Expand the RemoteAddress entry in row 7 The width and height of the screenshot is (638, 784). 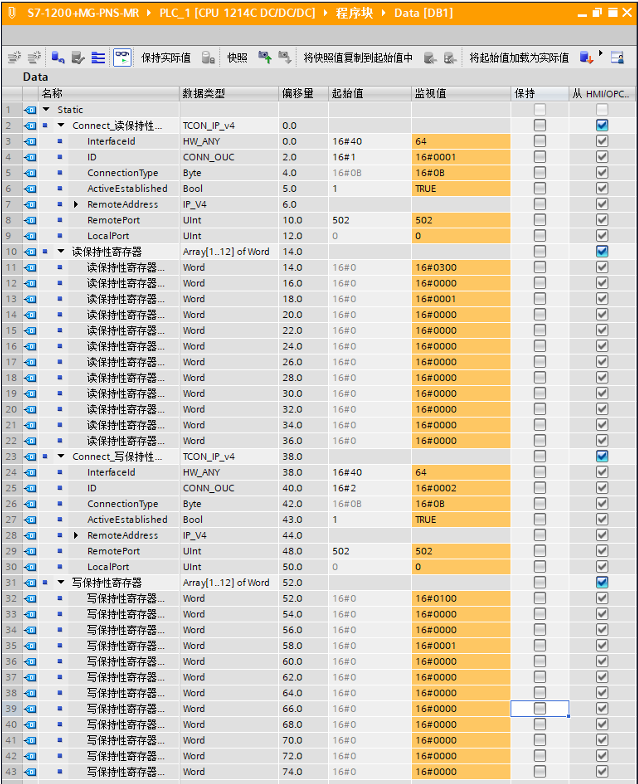(x=76, y=204)
